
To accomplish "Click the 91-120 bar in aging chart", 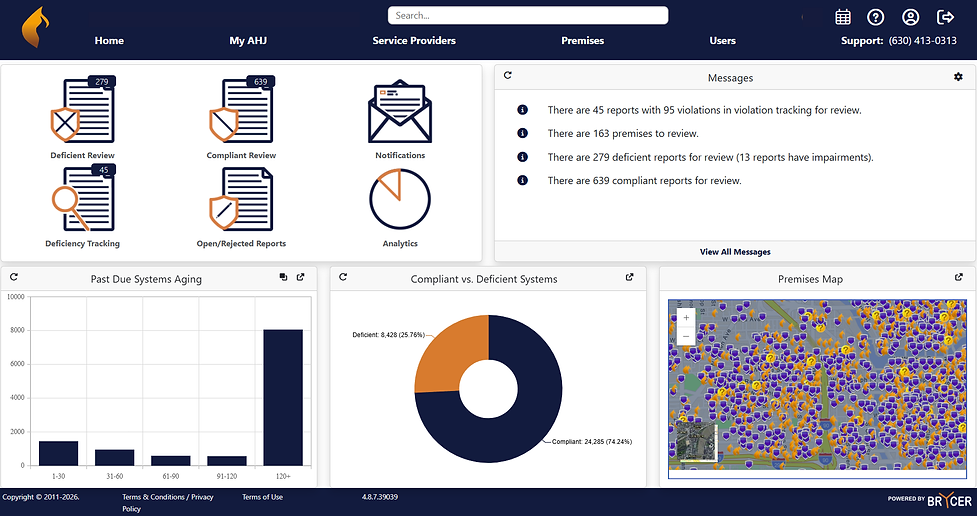I will 227,461.
